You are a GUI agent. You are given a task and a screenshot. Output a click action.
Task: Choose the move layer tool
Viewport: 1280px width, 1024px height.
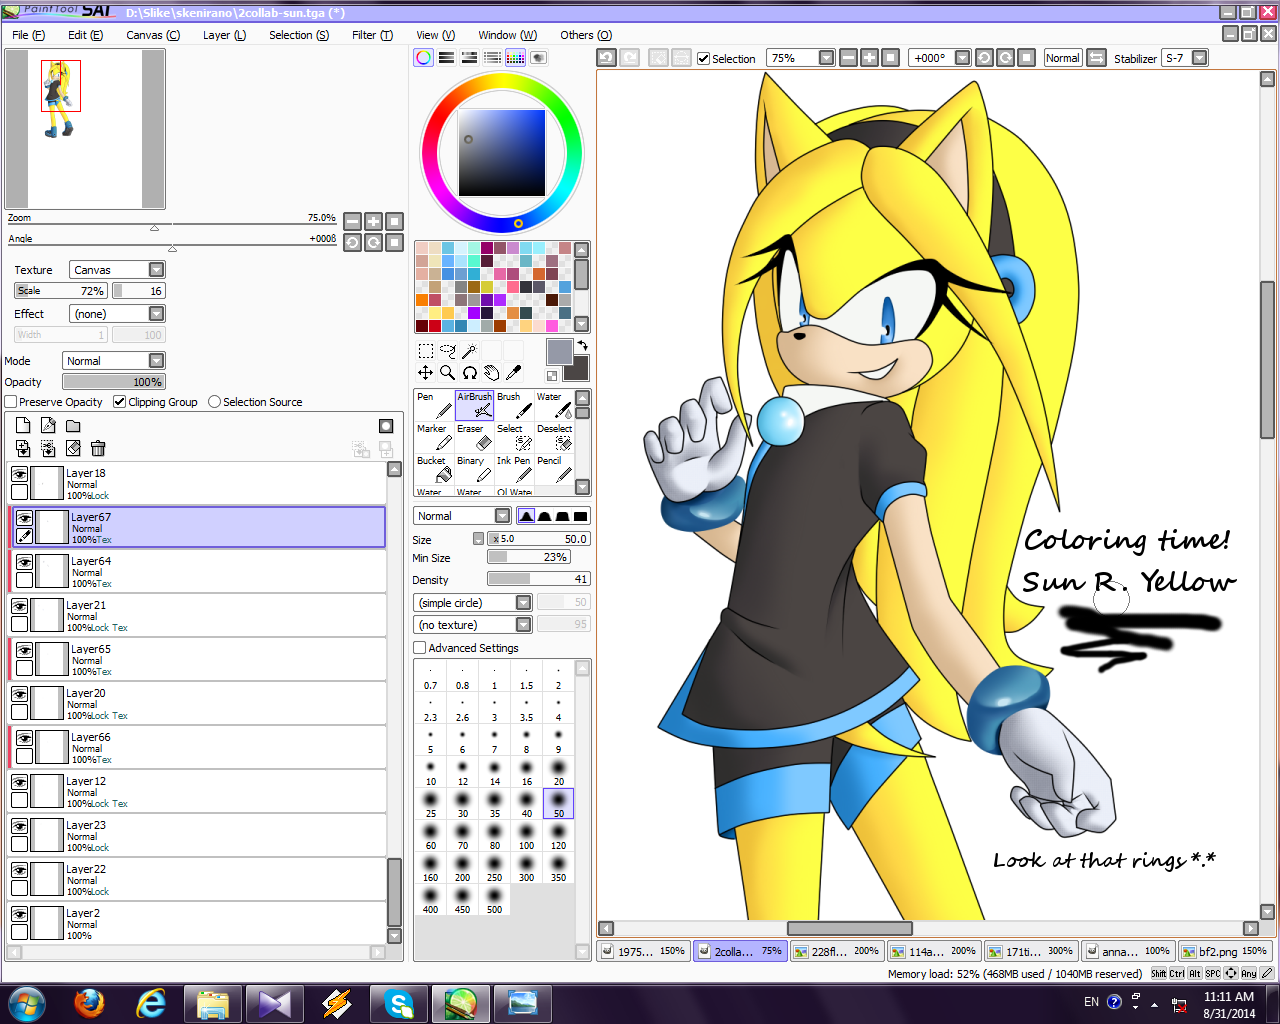pos(425,373)
